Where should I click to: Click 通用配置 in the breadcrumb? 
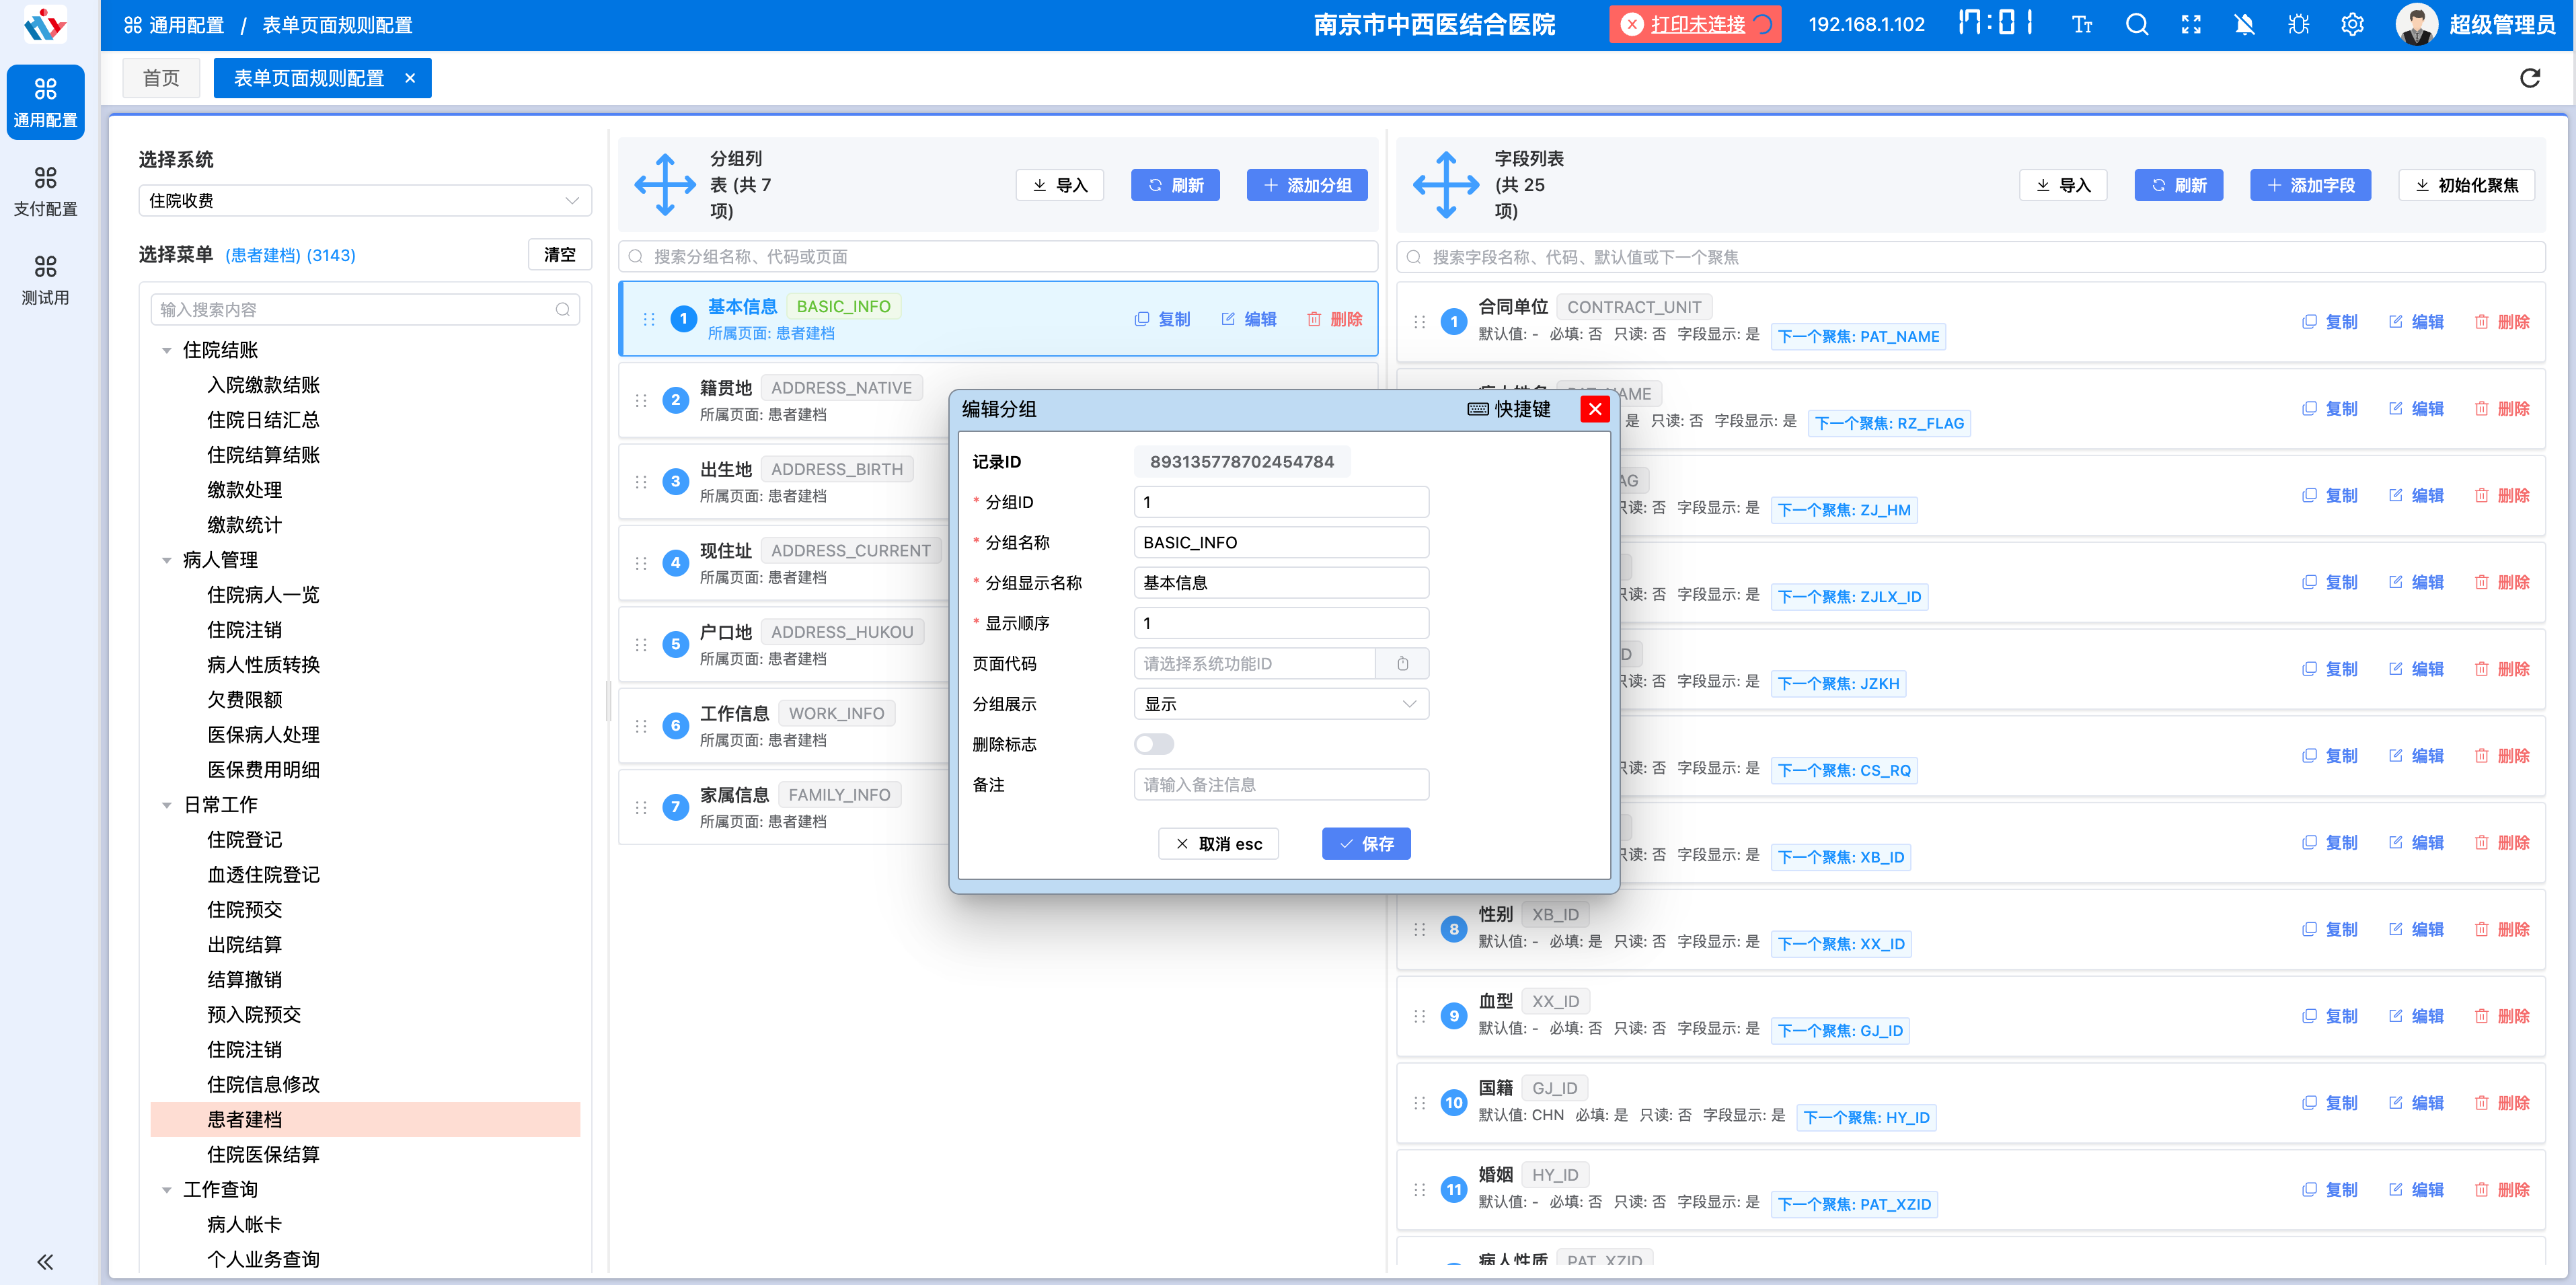pos(186,24)
